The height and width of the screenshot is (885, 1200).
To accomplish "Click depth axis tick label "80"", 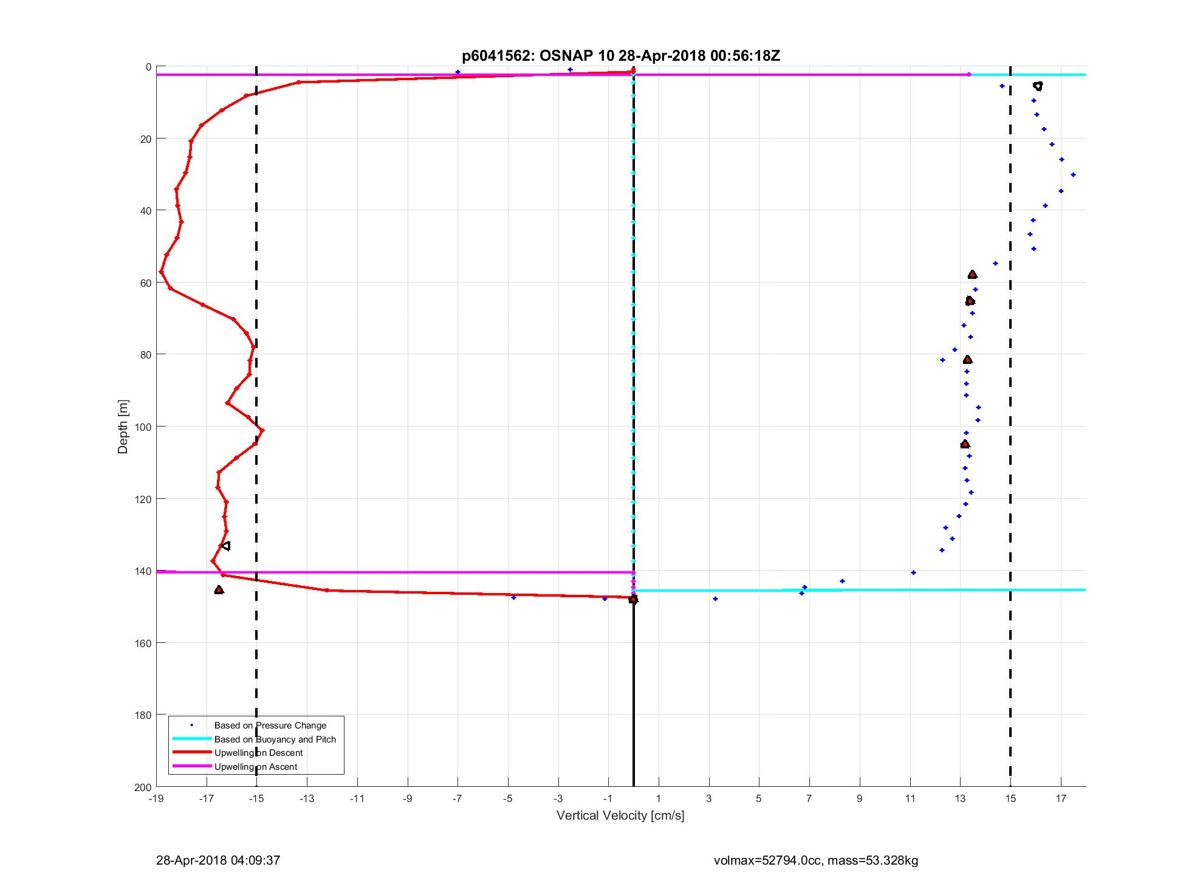I will [x=145, y=355].
